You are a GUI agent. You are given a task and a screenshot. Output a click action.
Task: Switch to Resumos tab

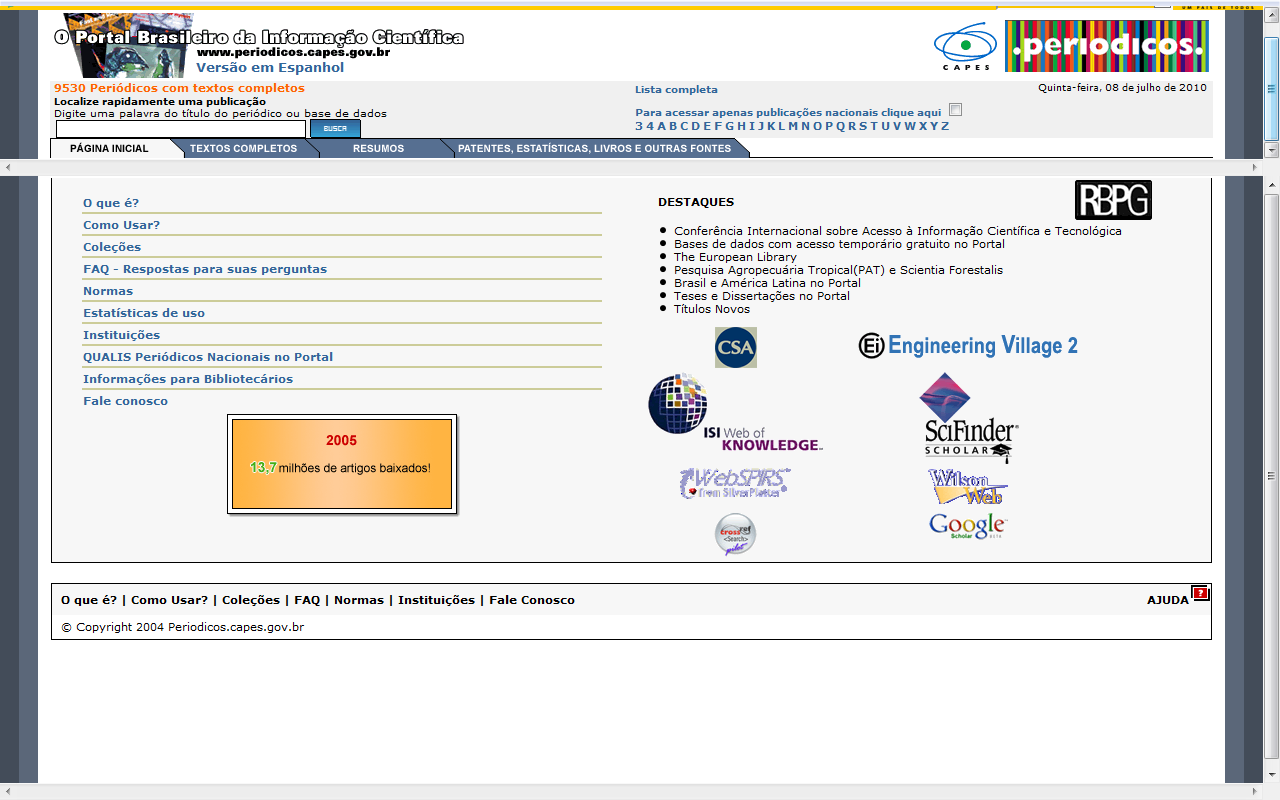point(378,148)
